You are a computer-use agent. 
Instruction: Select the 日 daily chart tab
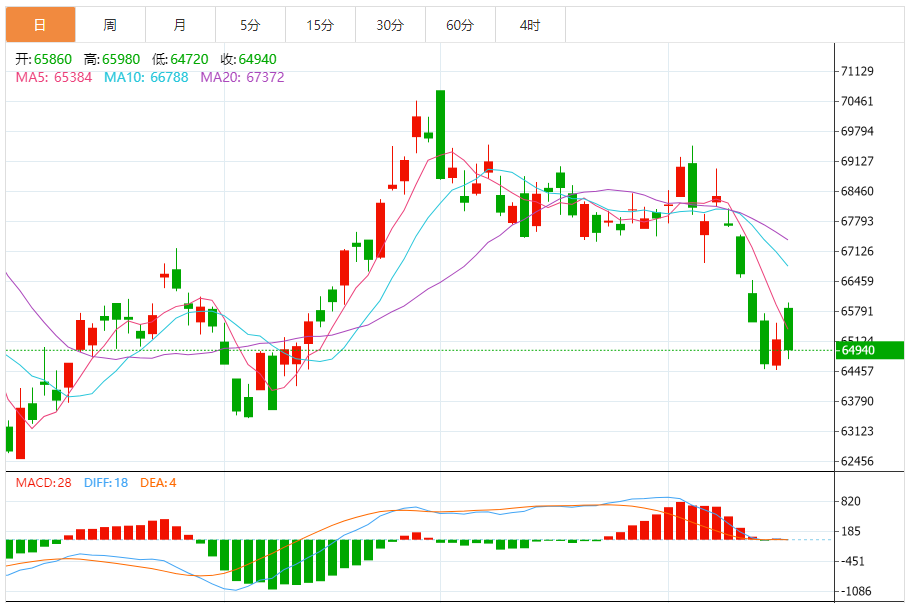[40, 25]
